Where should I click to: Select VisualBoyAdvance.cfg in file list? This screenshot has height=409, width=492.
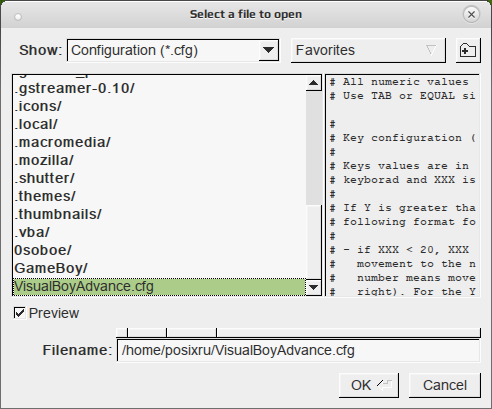pyautogui.click(x=159, y=287)
